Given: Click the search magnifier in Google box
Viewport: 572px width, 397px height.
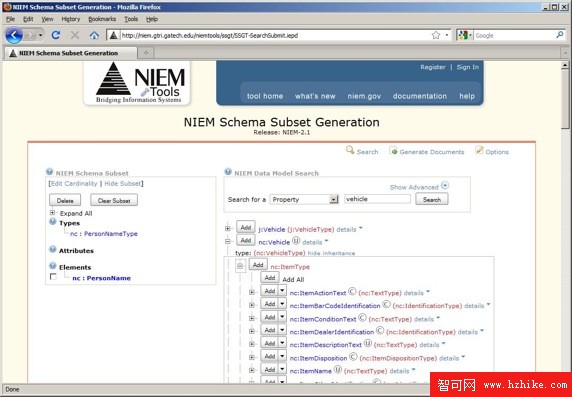Looking at the screenshot, I should point(560,35).
